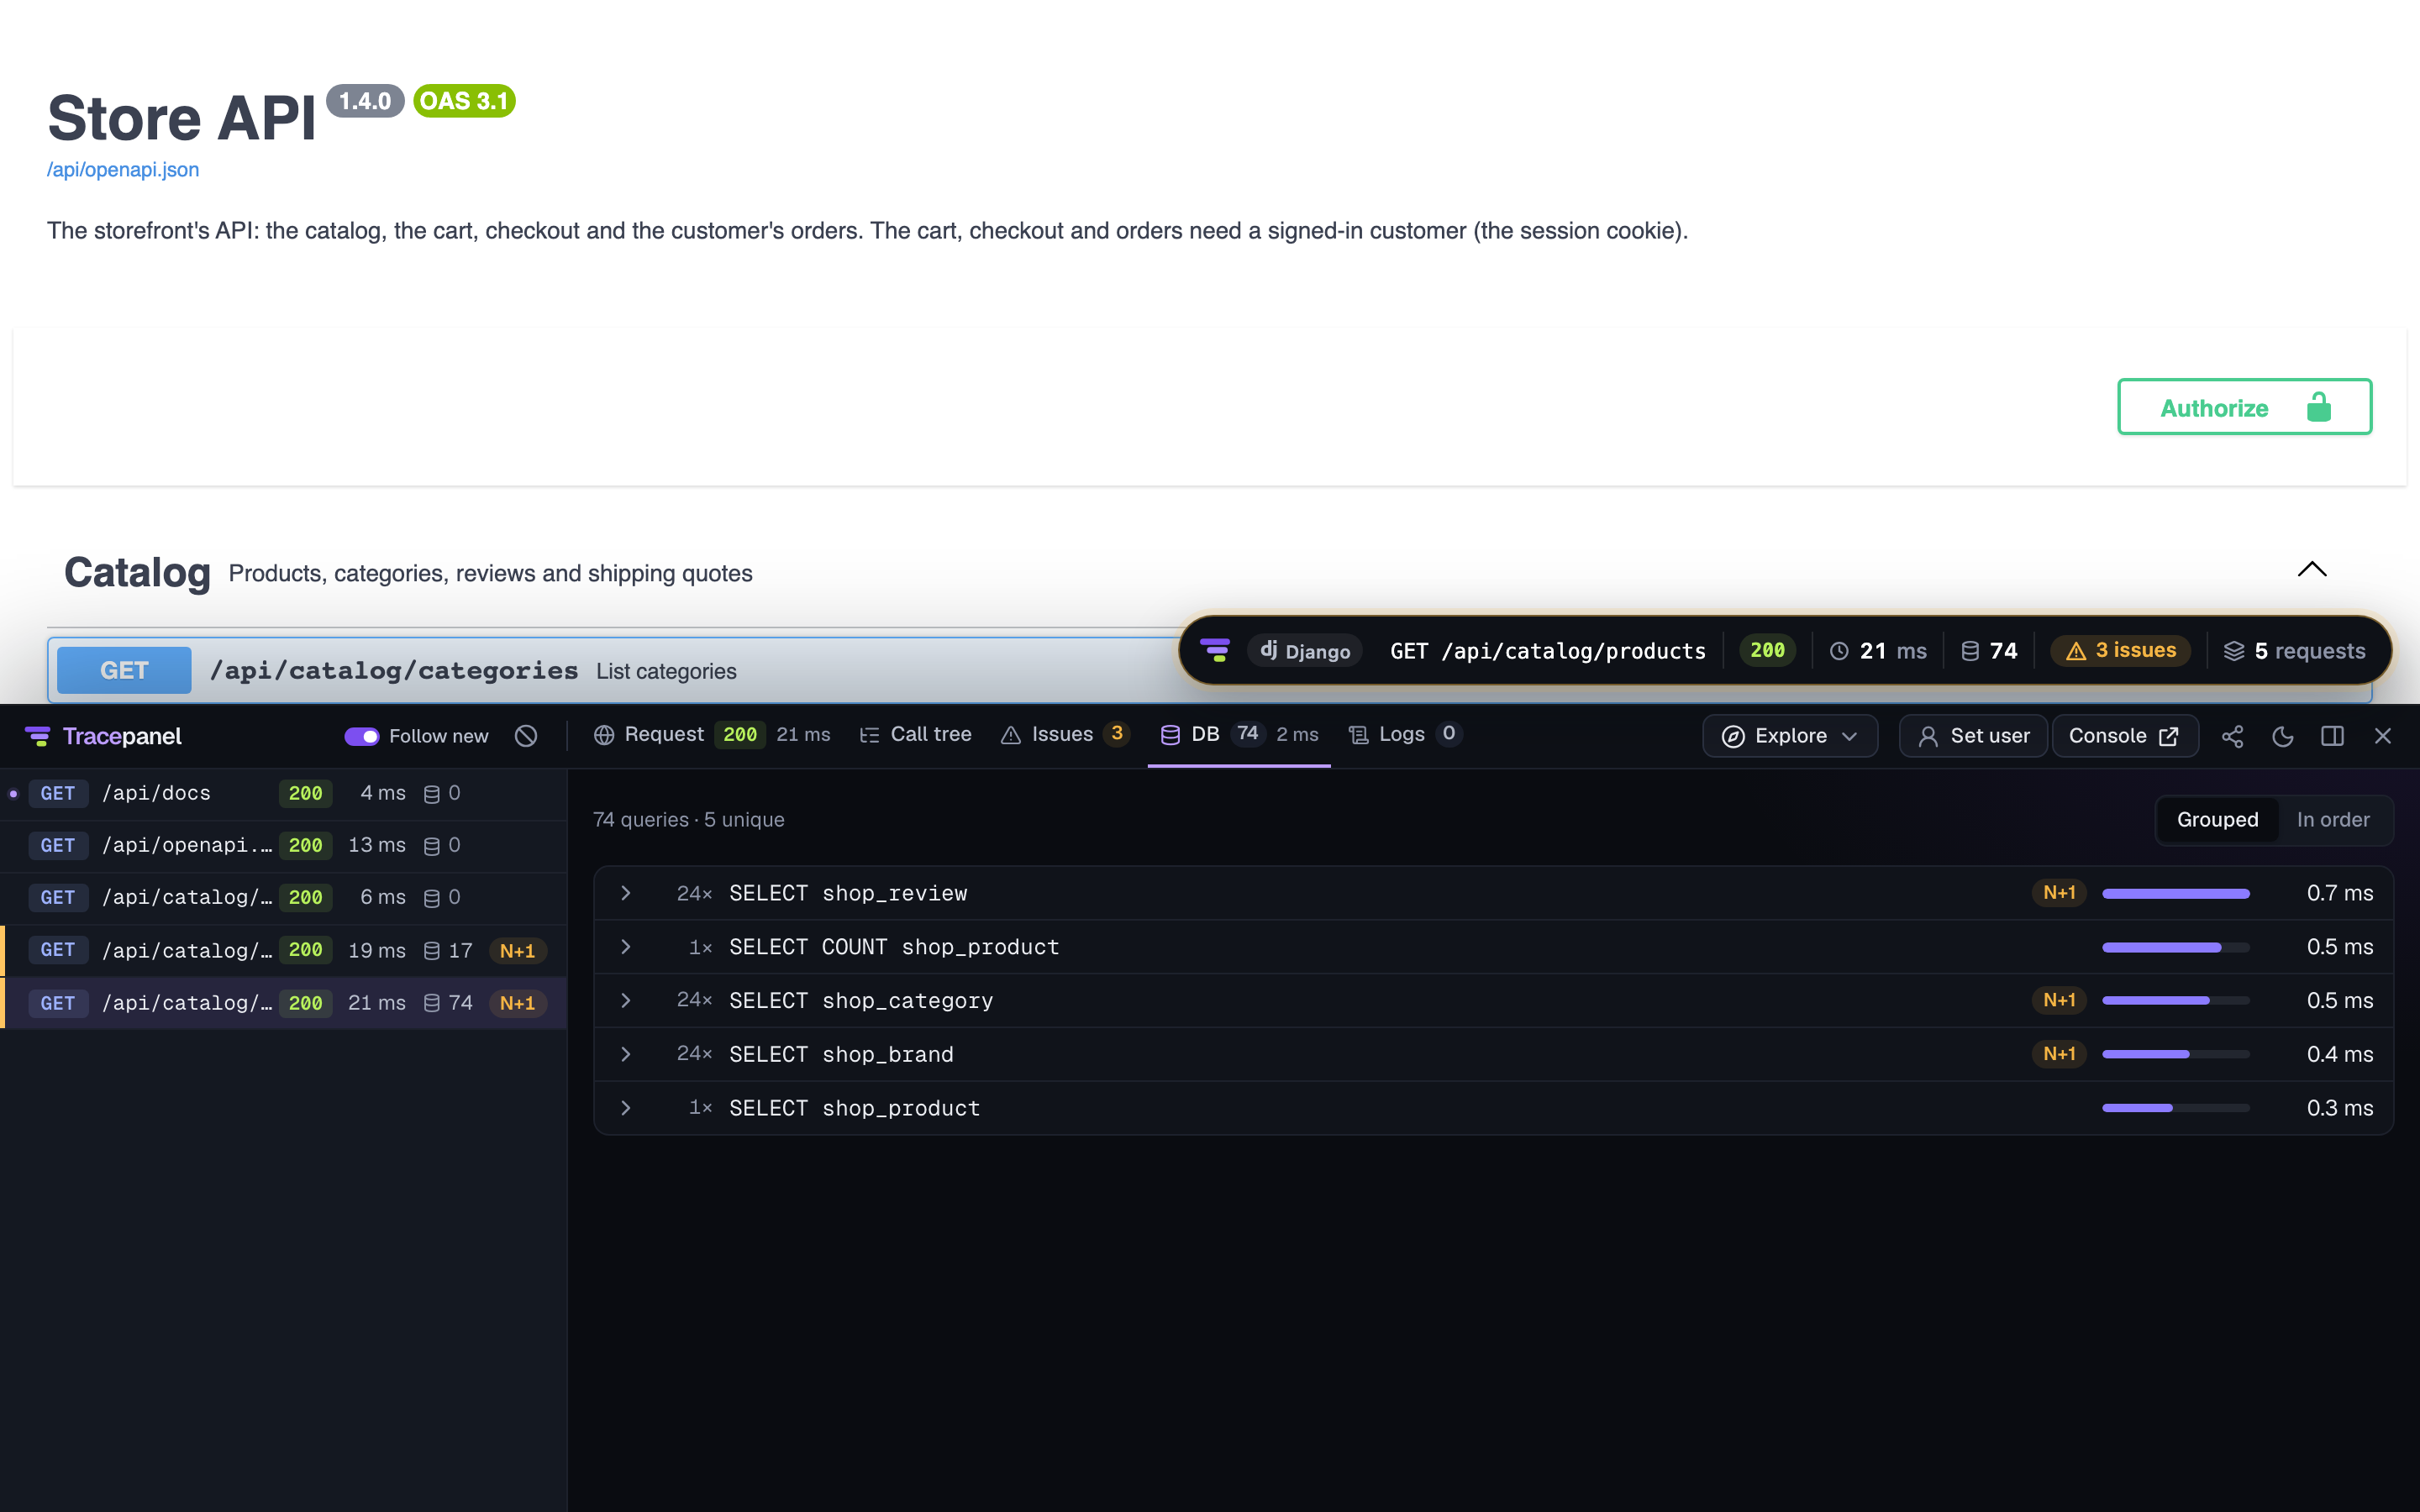Click the panel layout dock icon
This screenshot has height=1512, width=2420.
(x=2332, y=736)
